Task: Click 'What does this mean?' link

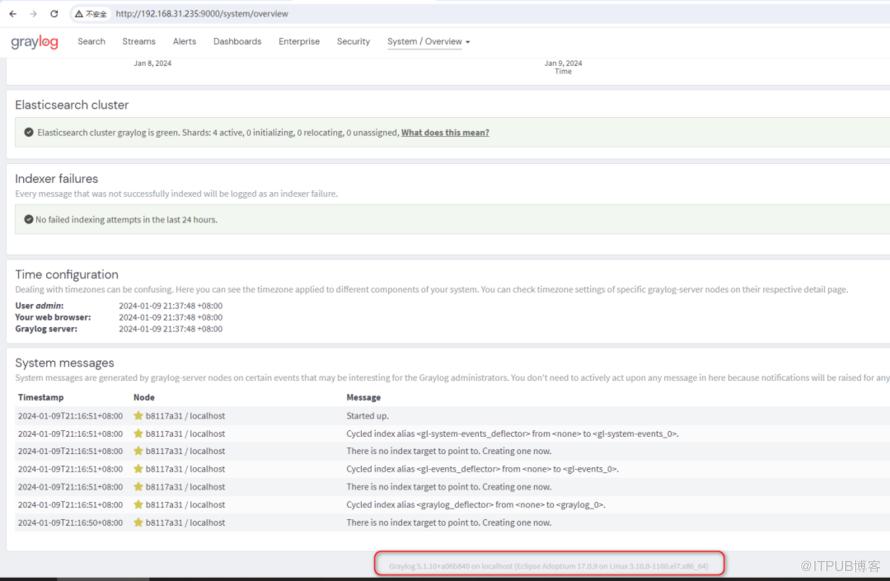Action: coord(445,132)
